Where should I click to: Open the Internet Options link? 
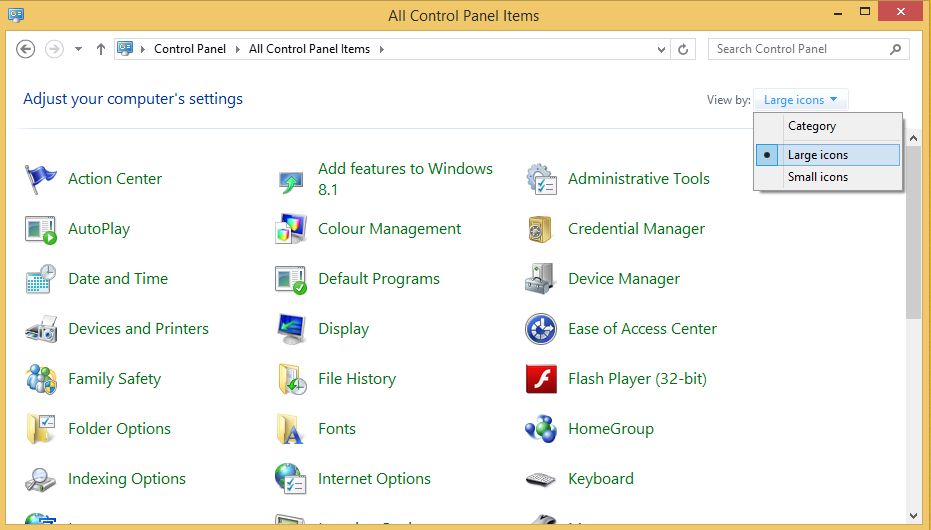374,479
